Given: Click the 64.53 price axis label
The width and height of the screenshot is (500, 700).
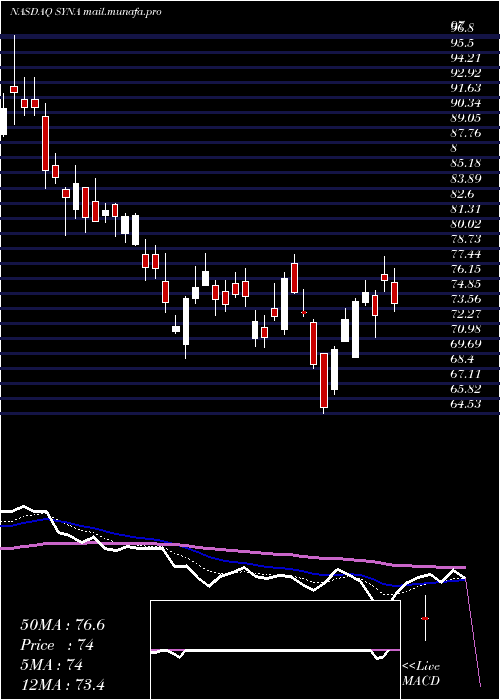Looking at the screenshot, I should click(x=467, y=406).
